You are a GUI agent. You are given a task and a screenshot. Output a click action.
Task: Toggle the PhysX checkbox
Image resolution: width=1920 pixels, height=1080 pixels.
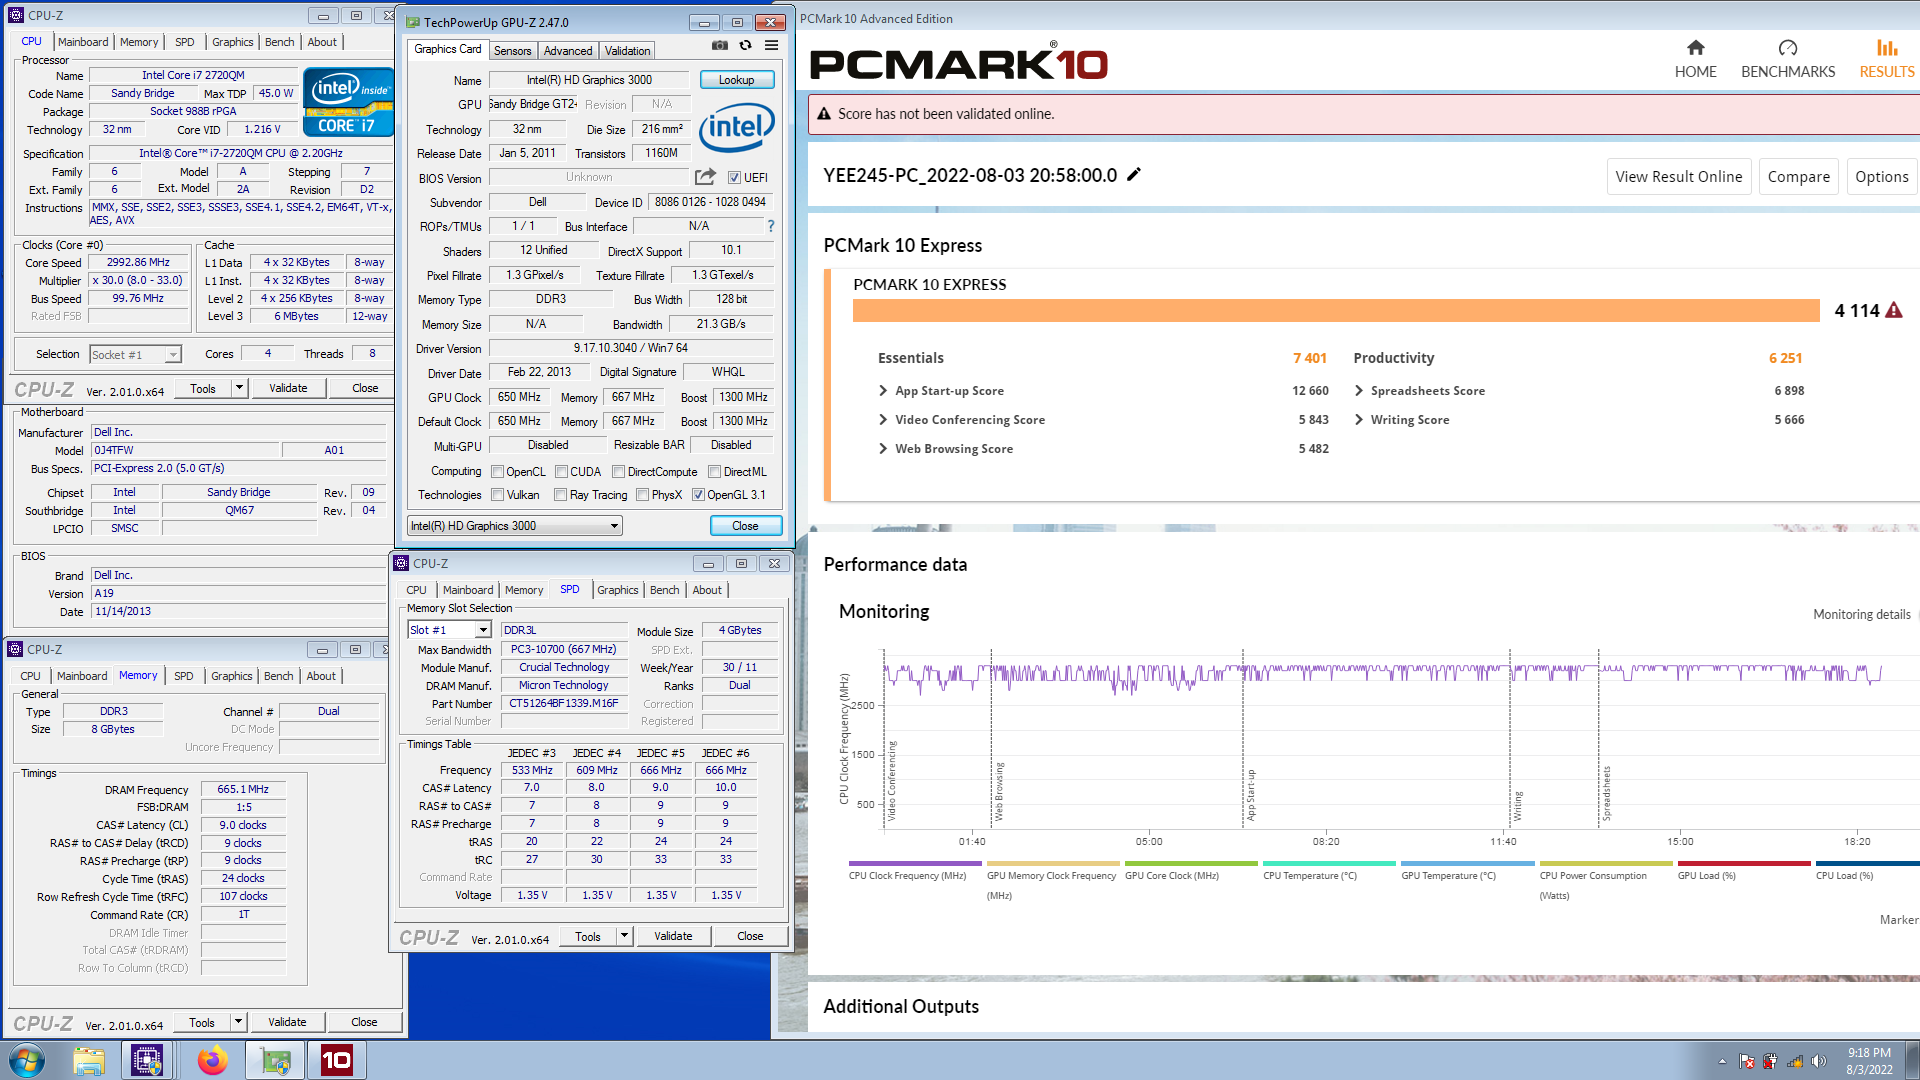click(643, 495)
